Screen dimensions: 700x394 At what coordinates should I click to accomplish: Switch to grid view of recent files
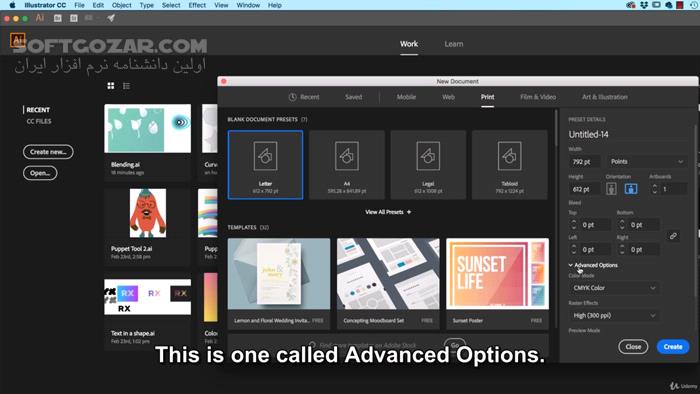(x=111, y=86)
